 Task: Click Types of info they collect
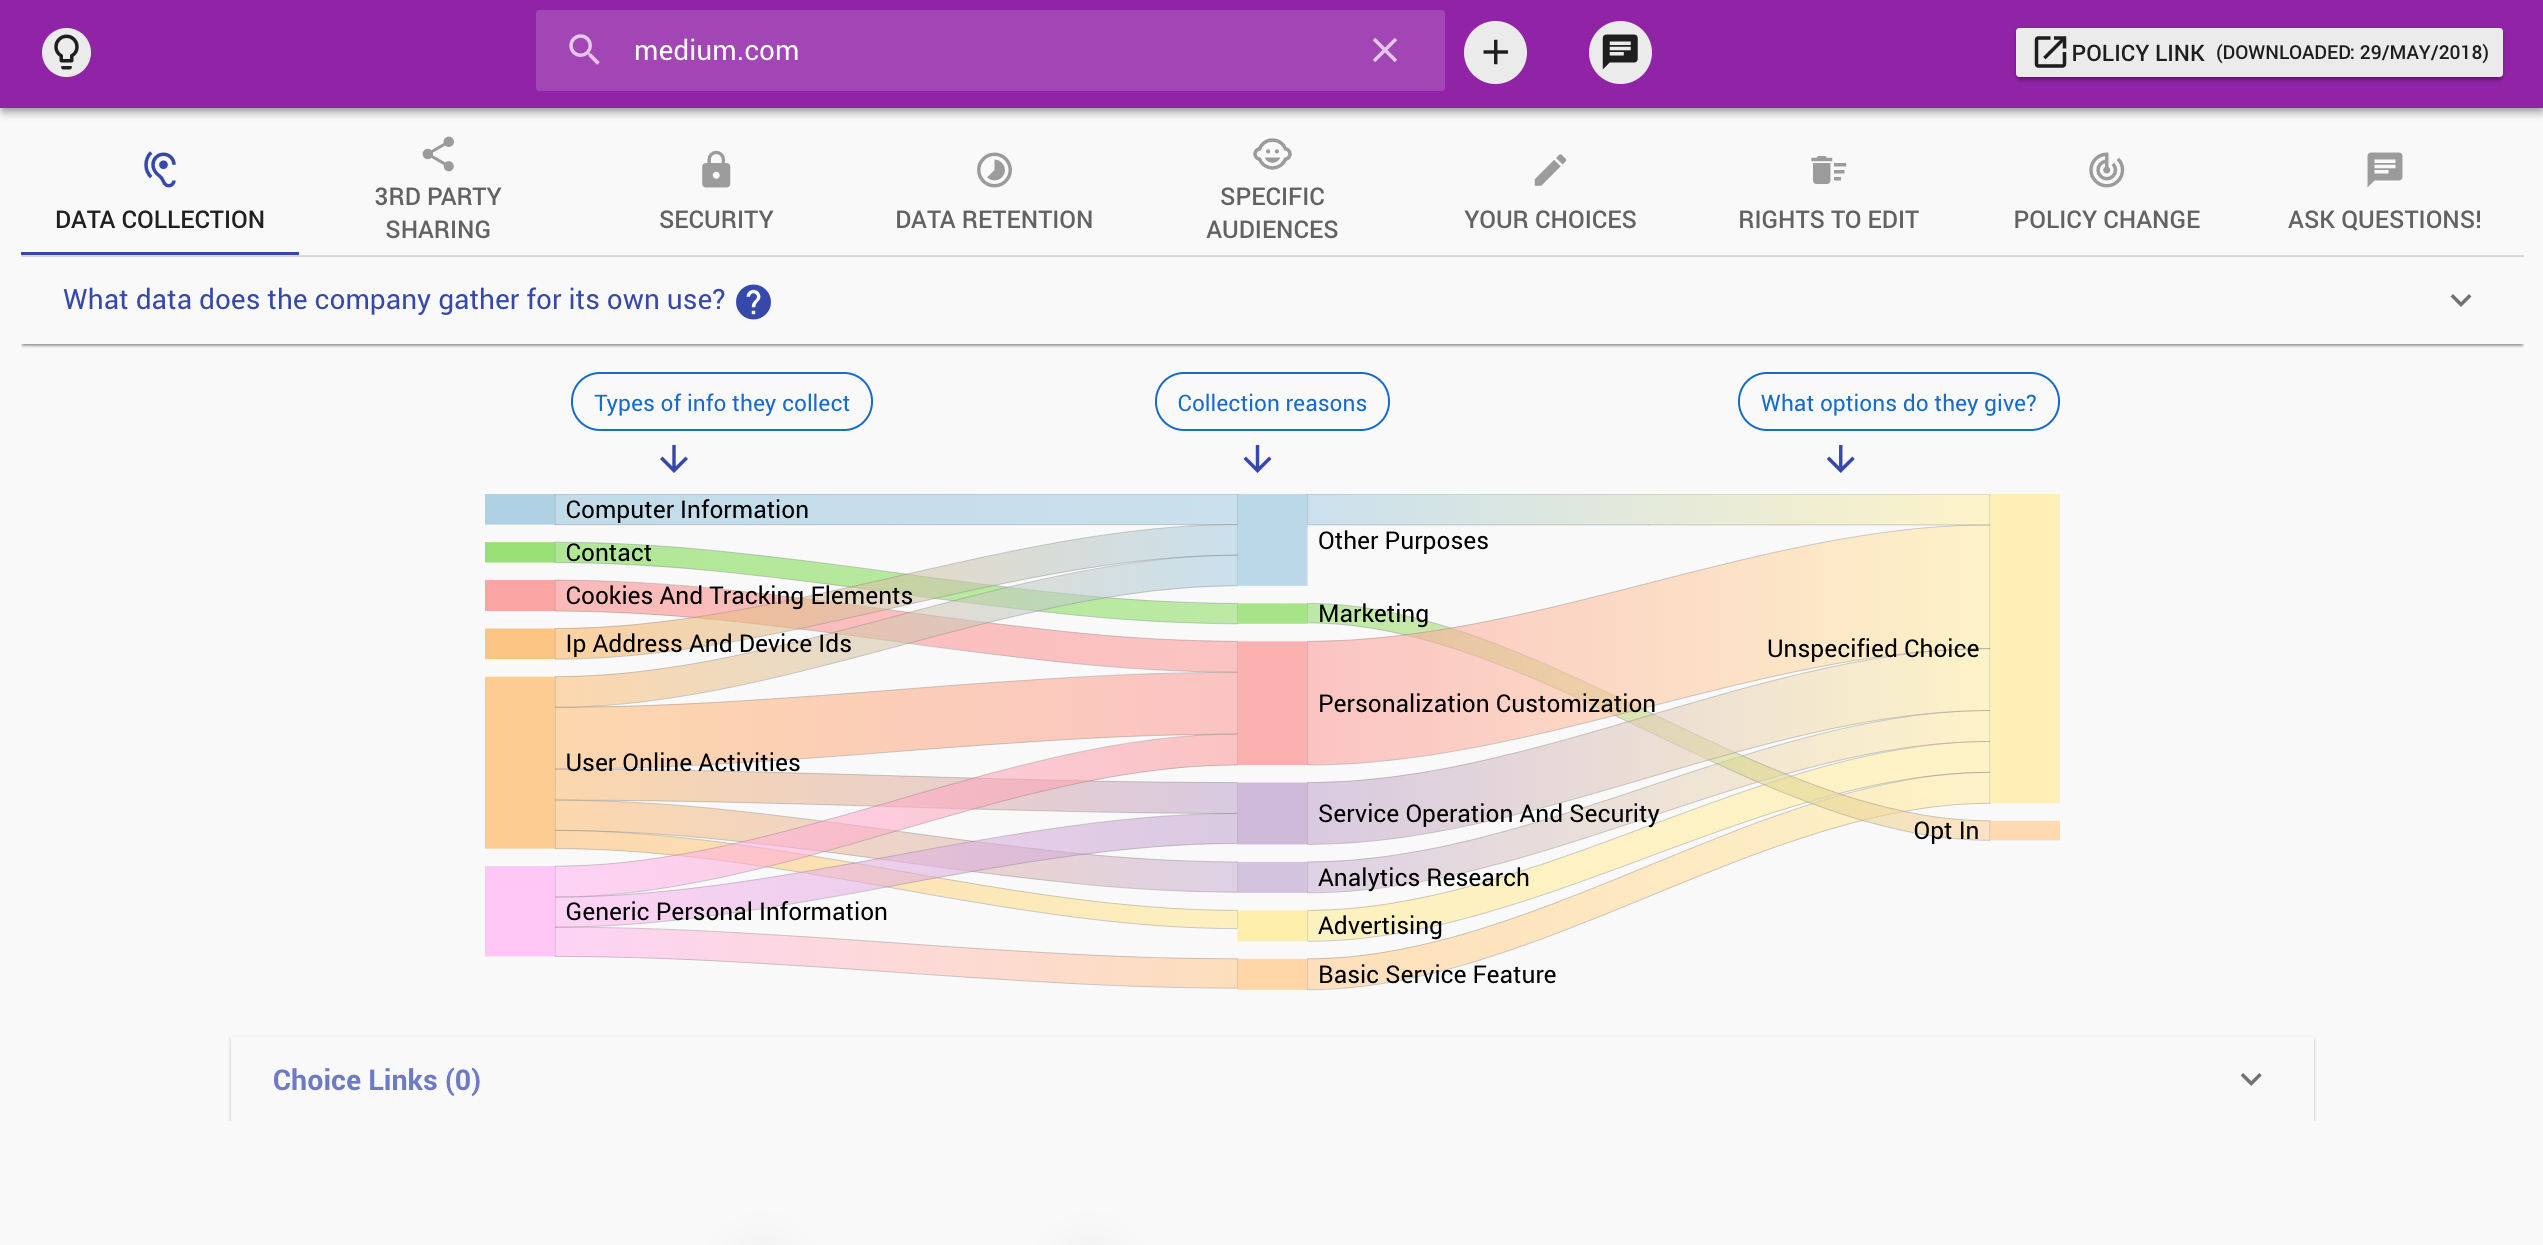click(721, 402)
